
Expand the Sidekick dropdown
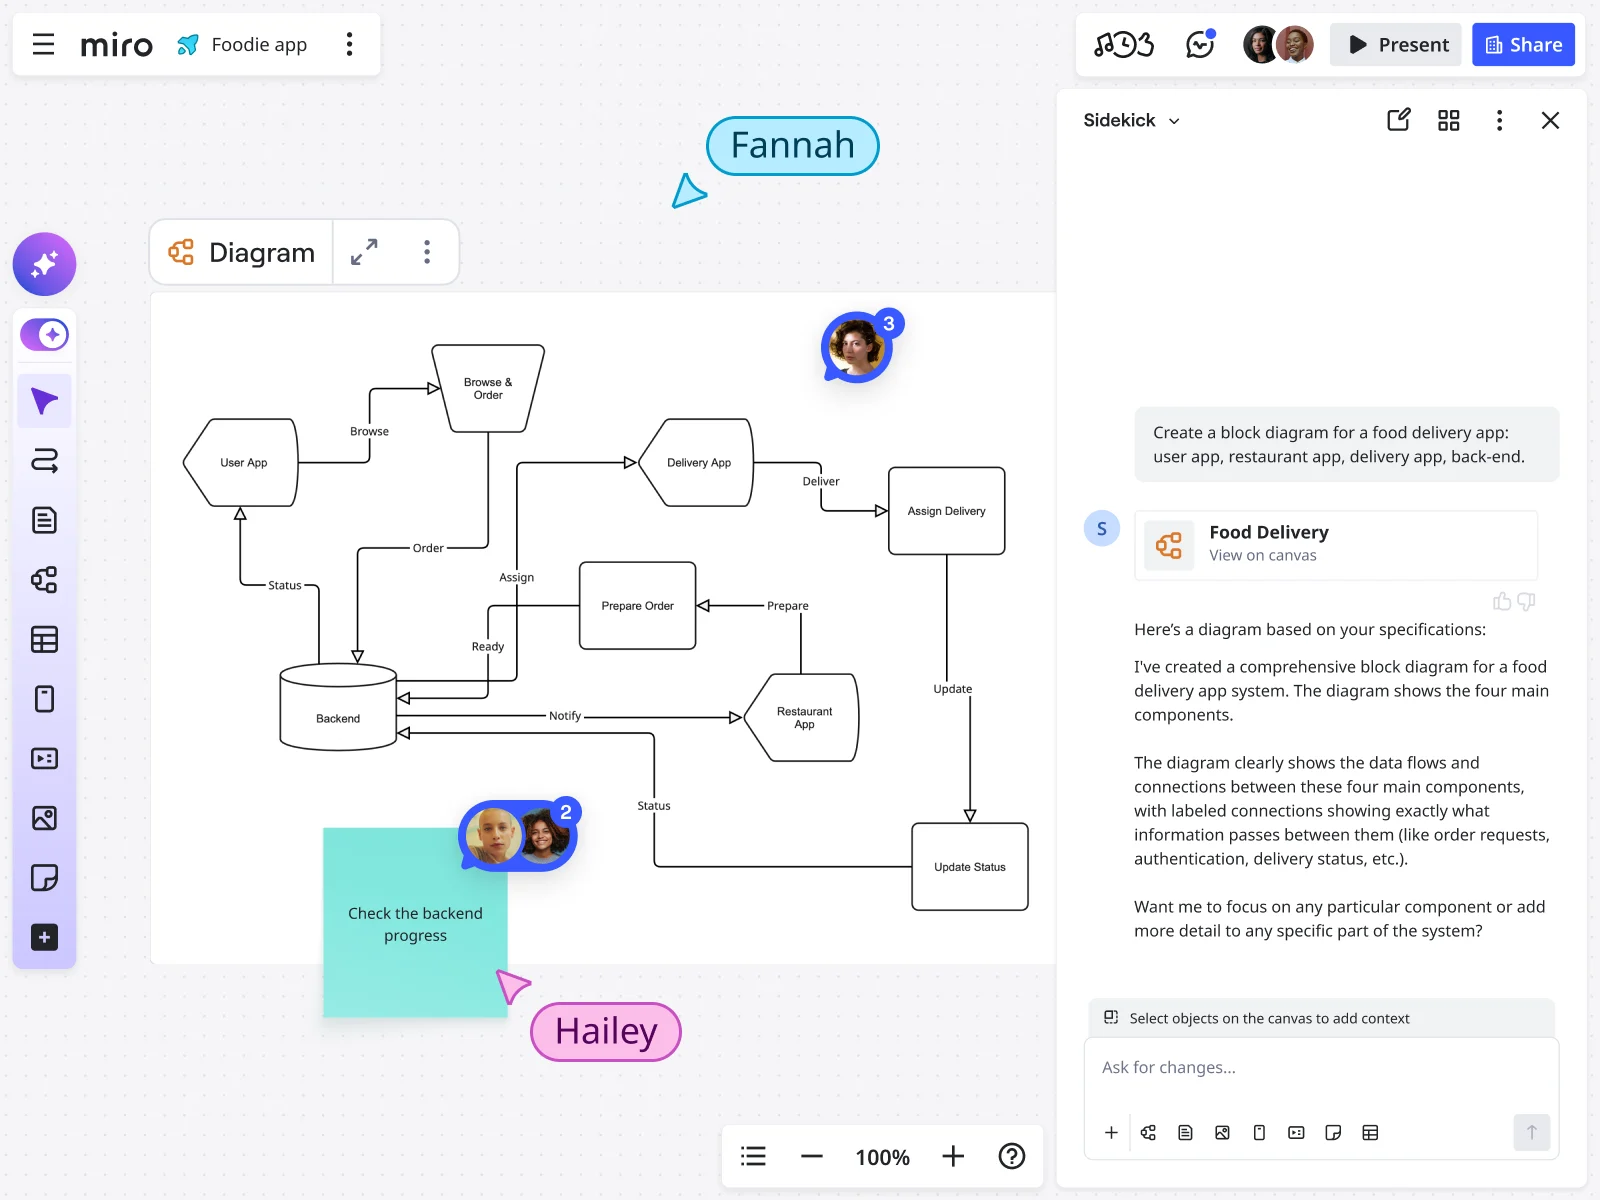point(1176,120)
